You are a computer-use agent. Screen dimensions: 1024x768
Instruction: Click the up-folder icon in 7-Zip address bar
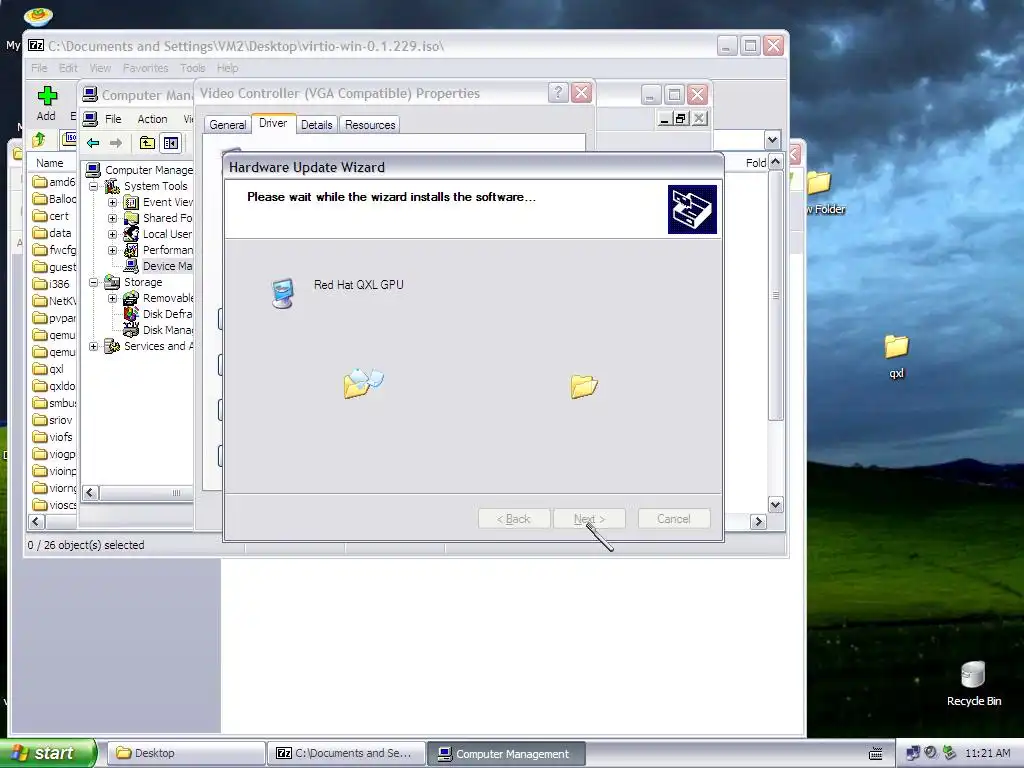tap(39, 140)
